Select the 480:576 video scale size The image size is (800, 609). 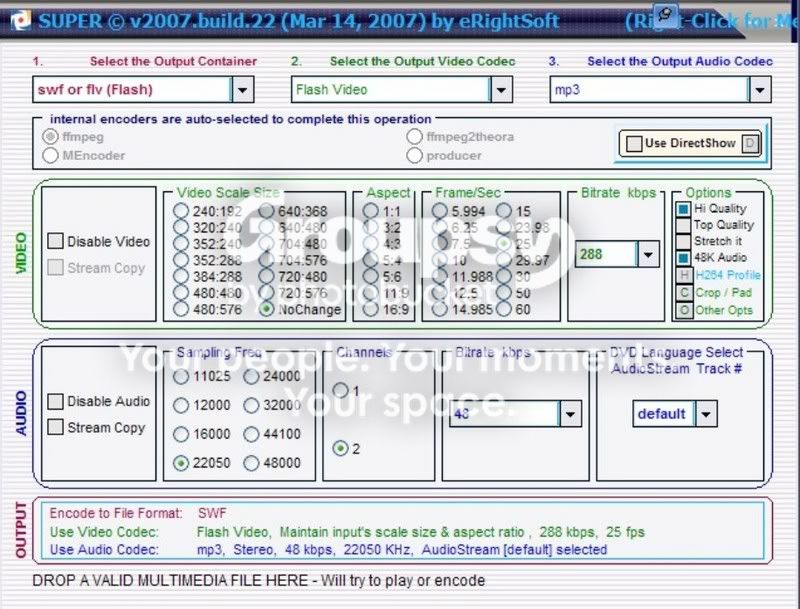tap(181, 309)
